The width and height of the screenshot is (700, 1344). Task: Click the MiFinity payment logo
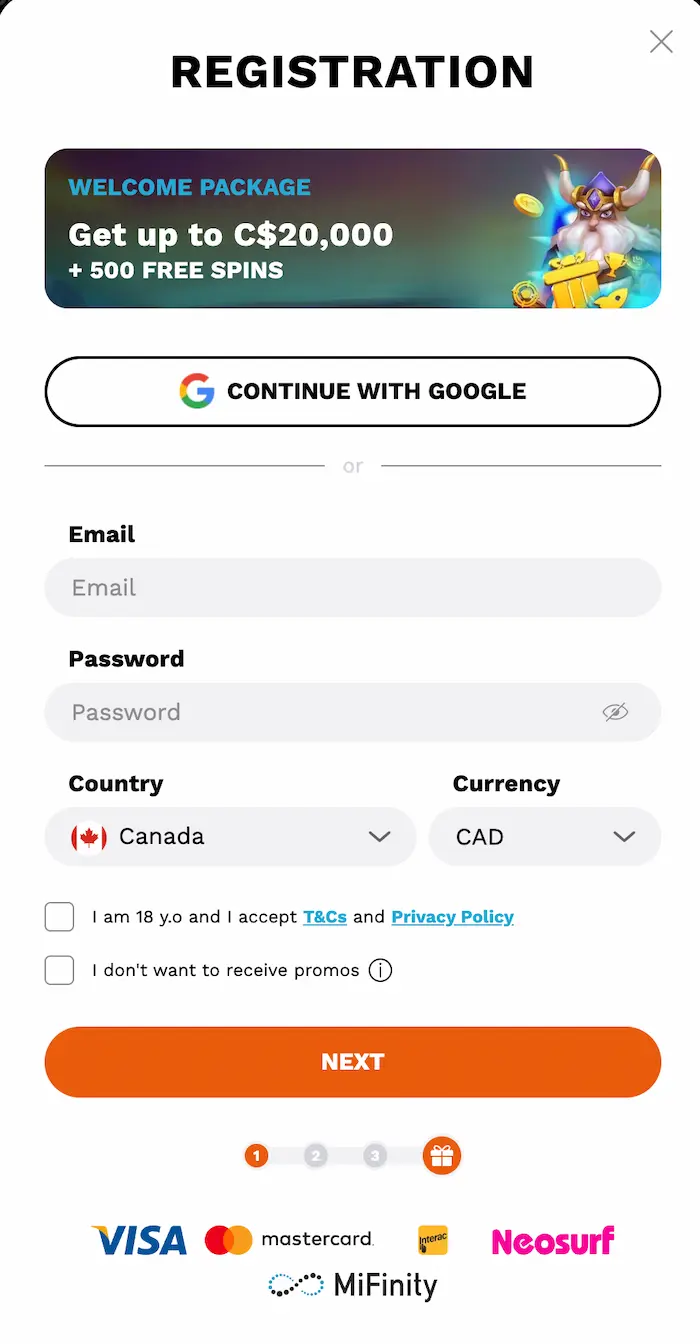pos(353,1285)
